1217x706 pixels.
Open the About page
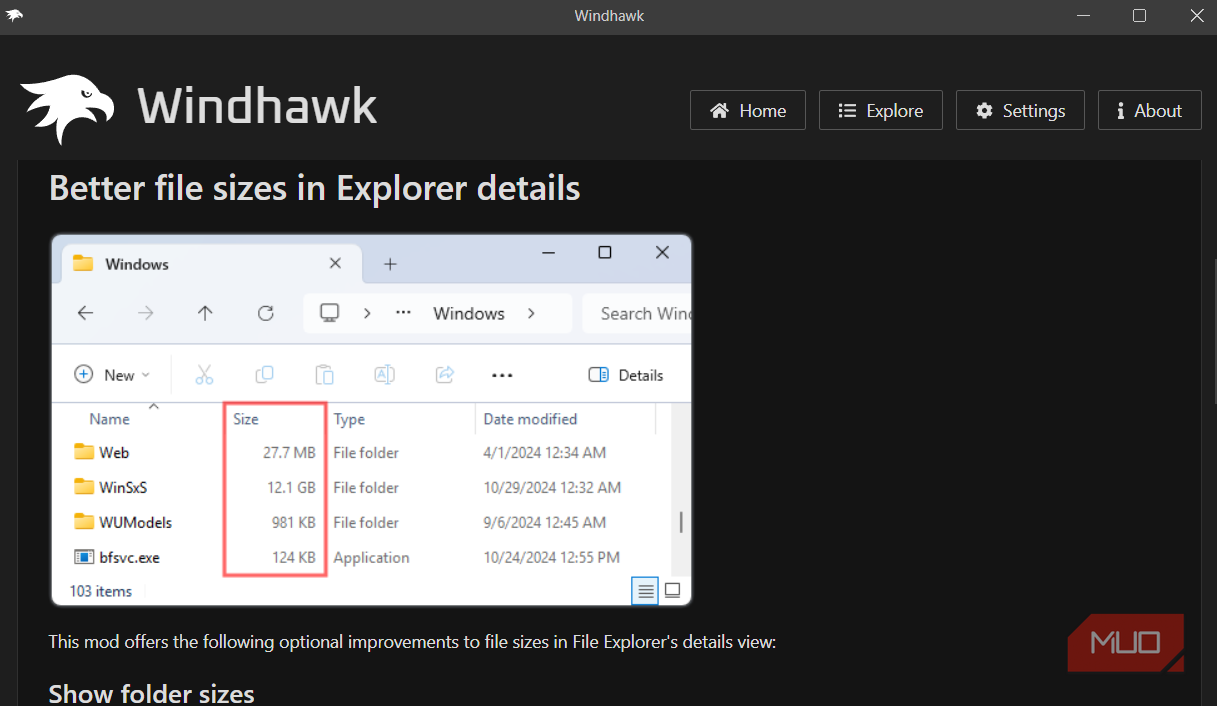(x=1148, y=110)
